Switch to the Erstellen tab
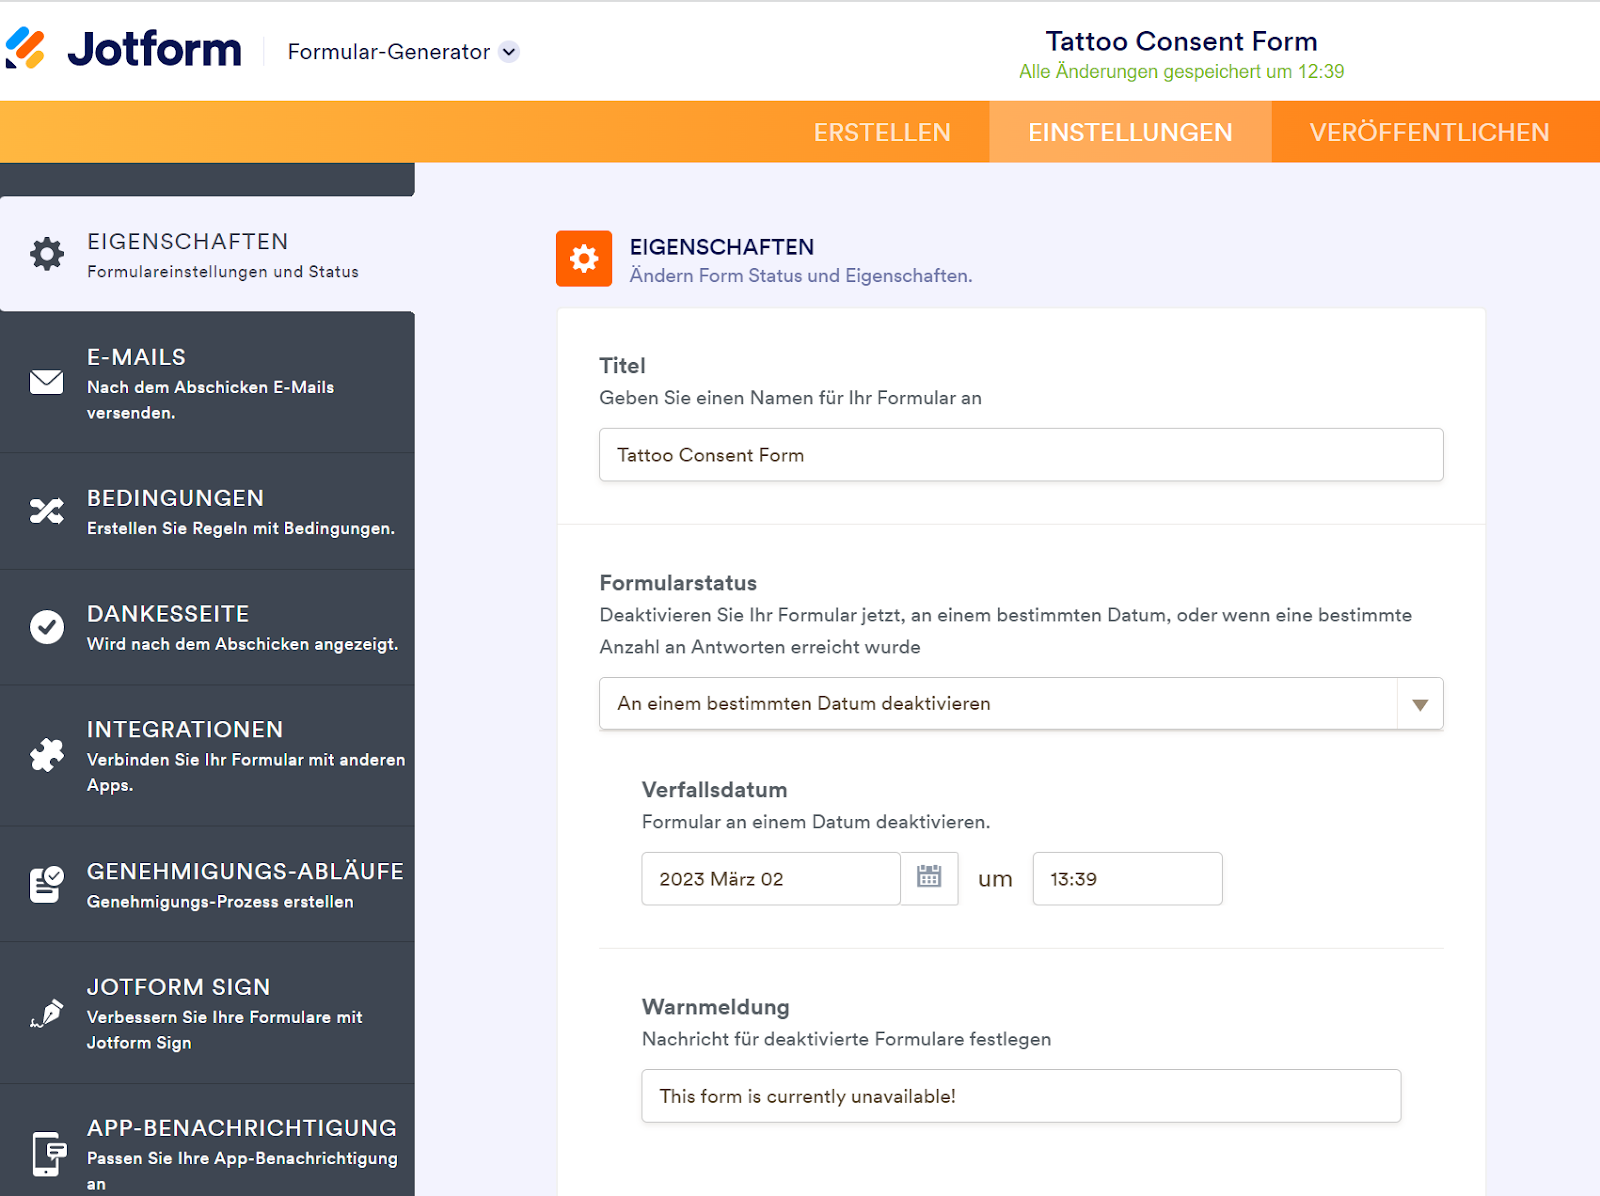This screenshot has height=1196, width=1600. [x=881, y=132]
